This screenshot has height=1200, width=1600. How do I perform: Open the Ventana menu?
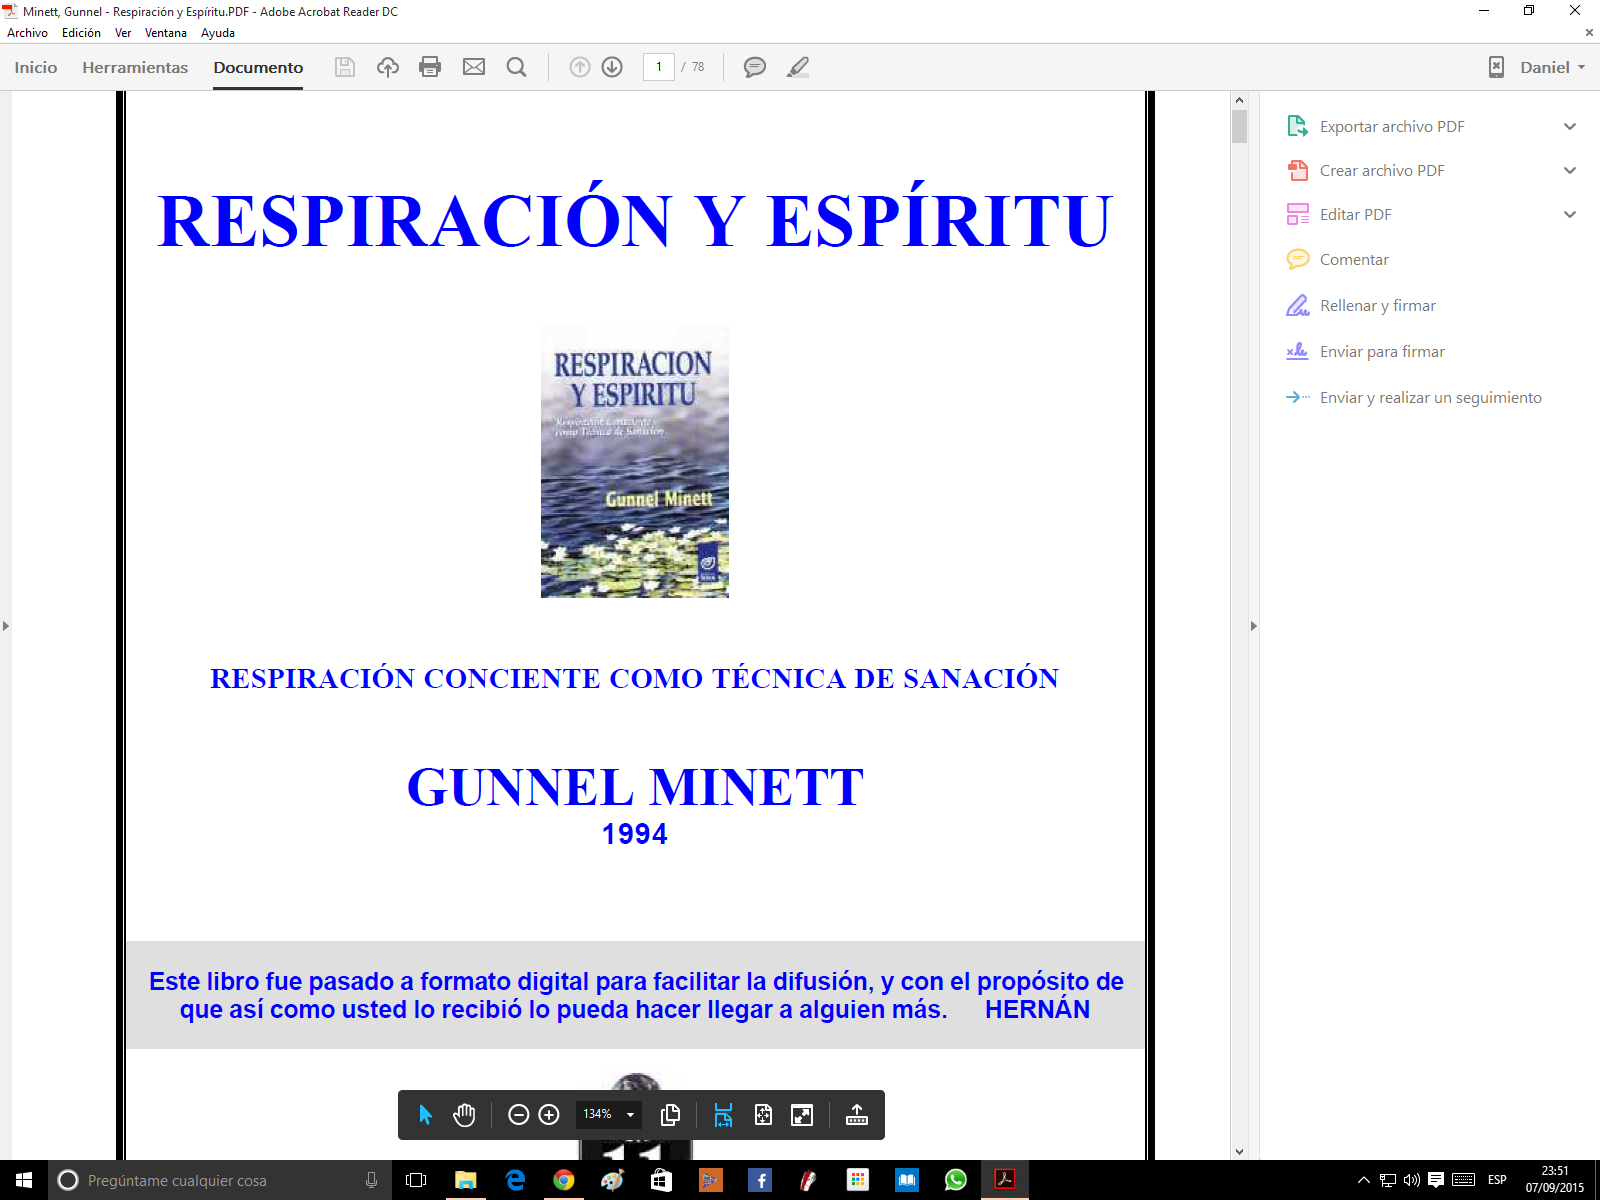(166, 33)
